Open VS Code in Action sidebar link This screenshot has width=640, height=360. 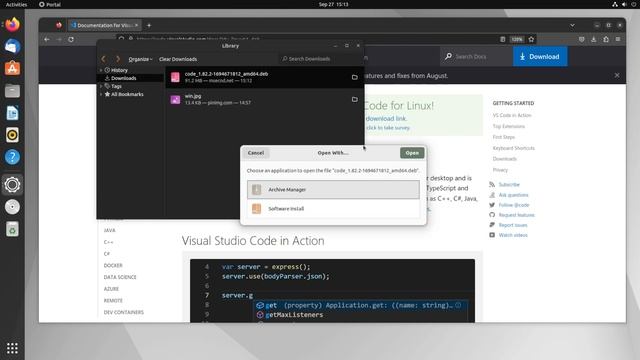[512, 116]
